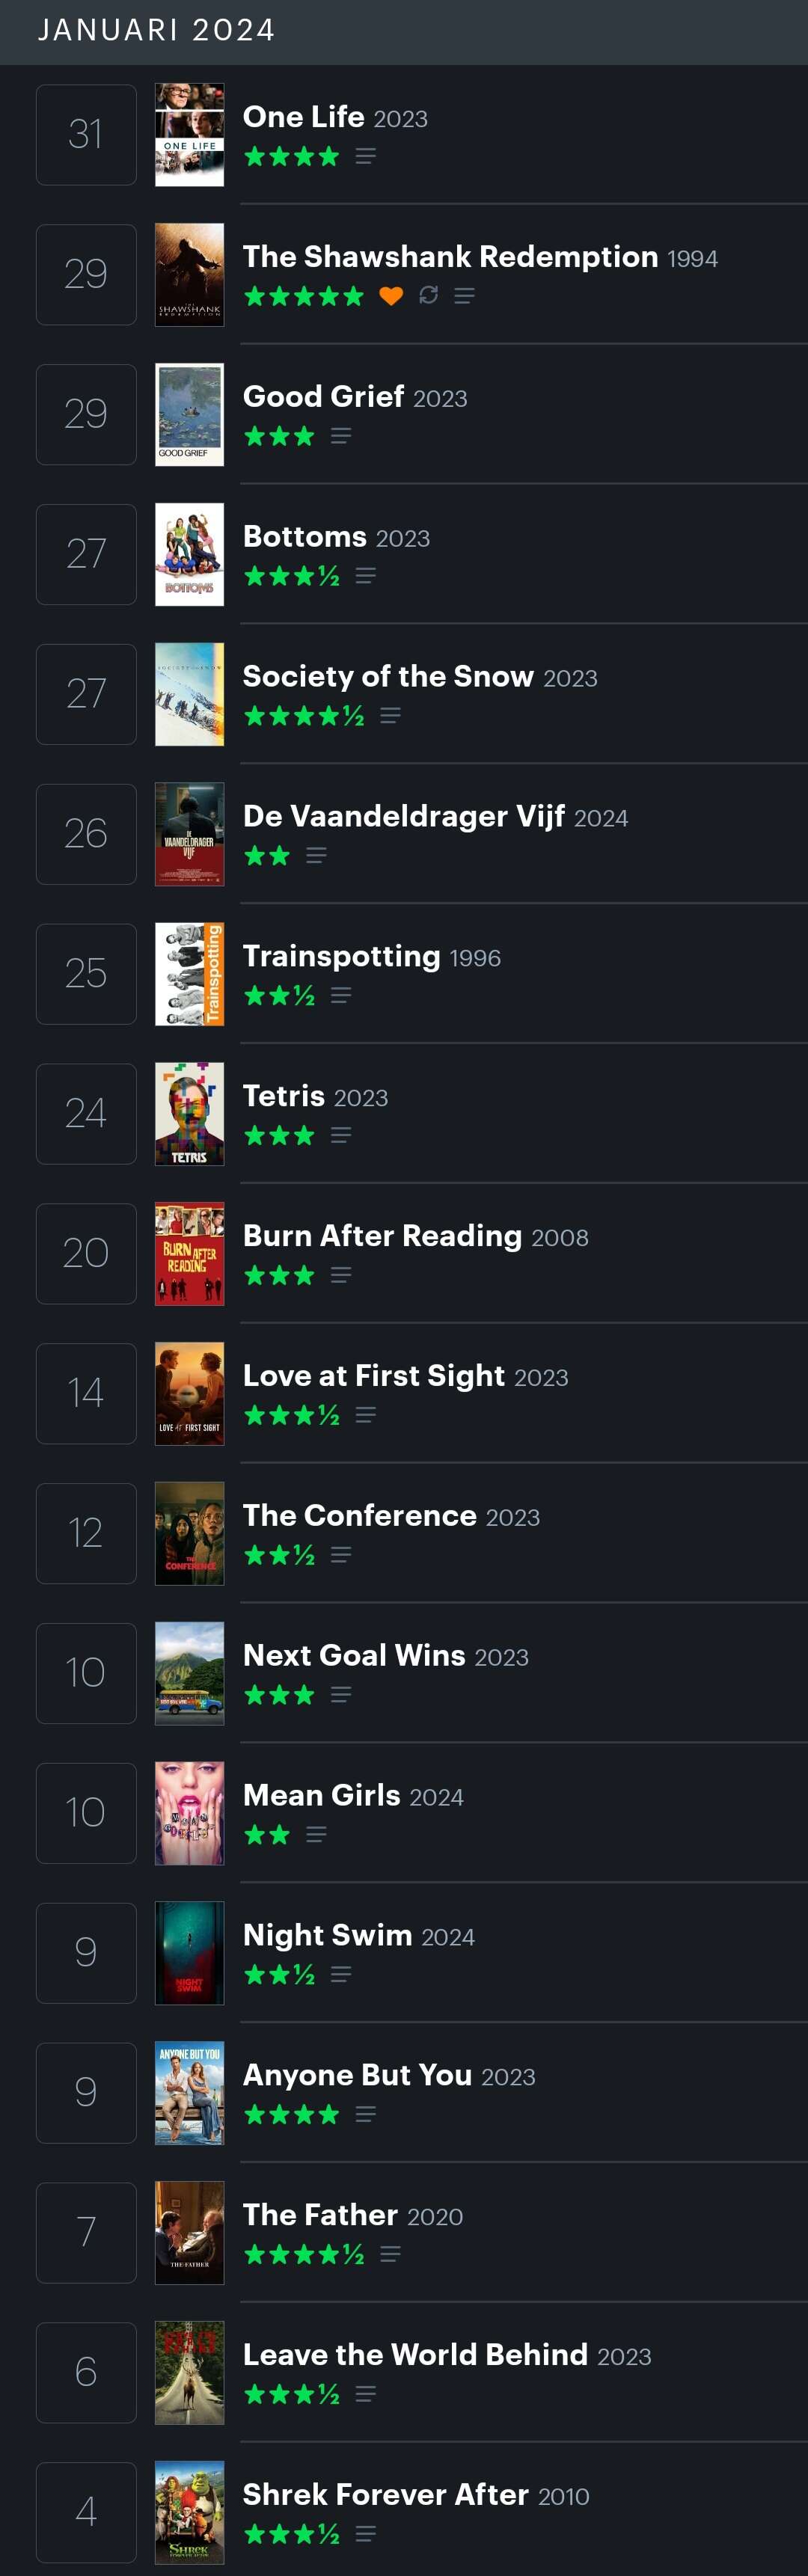Image resolution: width=808 pixels, height=2576 pixels.
Task: Click the day 31 date box
Action: tap(86, 135)
